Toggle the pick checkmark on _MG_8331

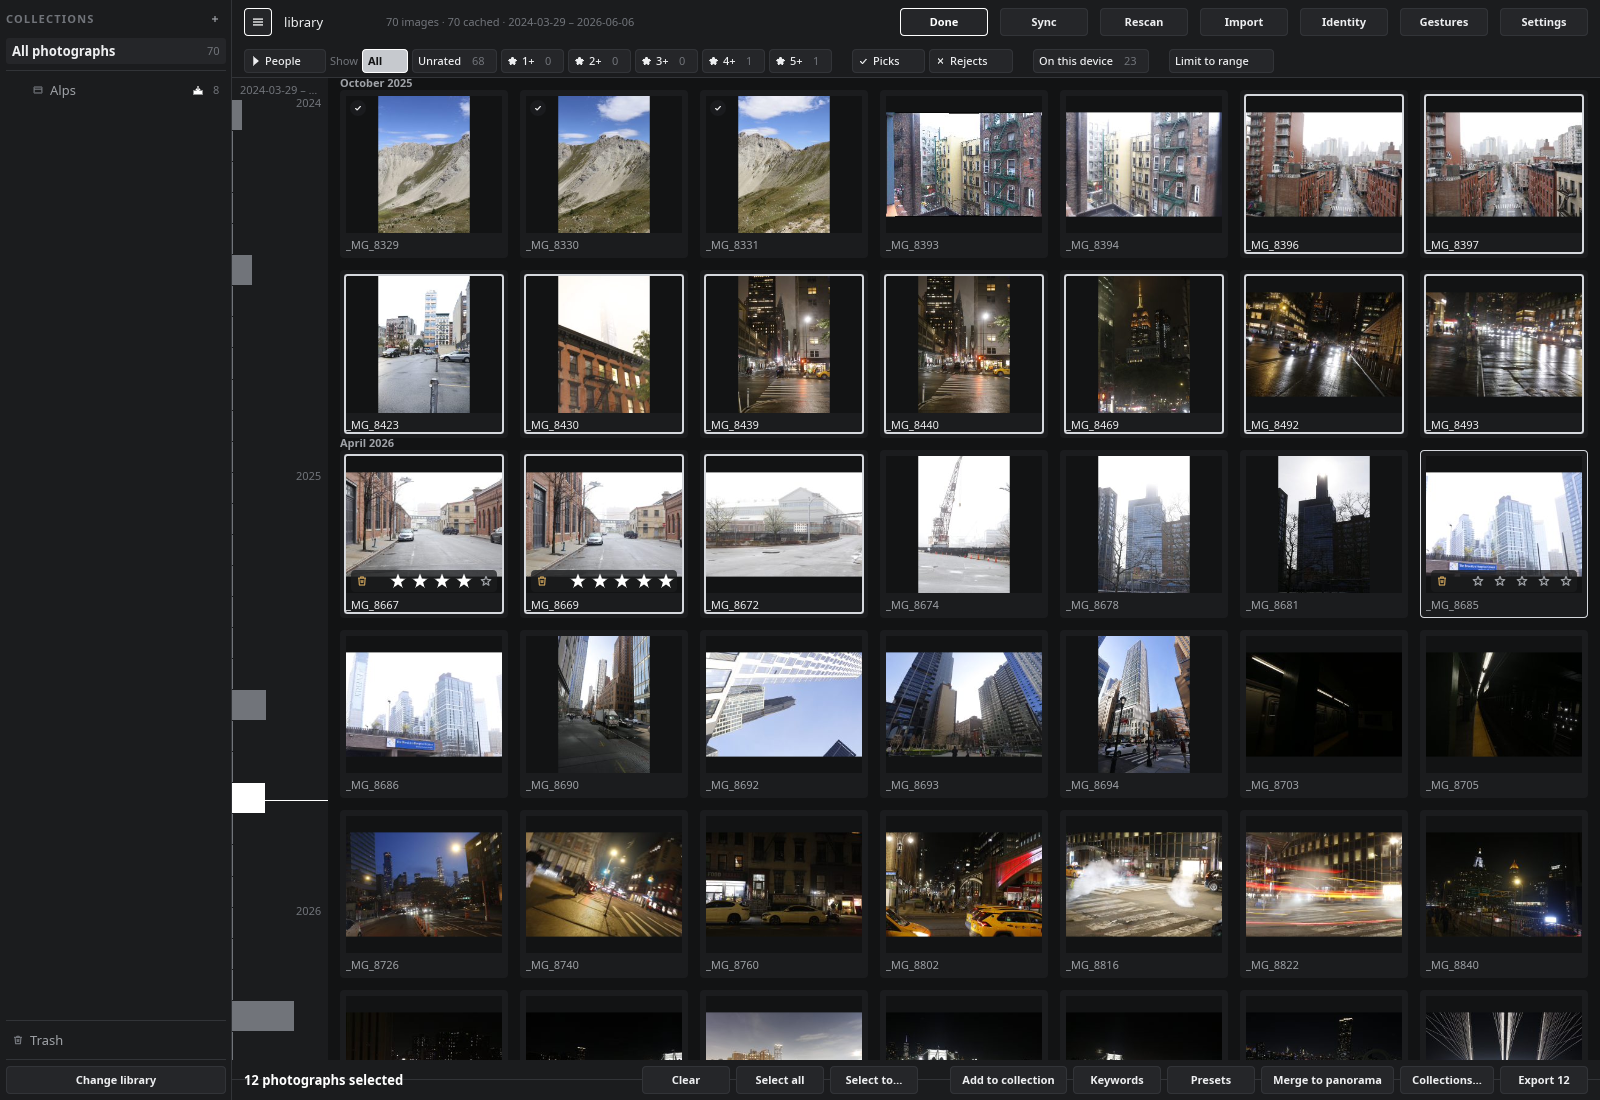(718, 108)
